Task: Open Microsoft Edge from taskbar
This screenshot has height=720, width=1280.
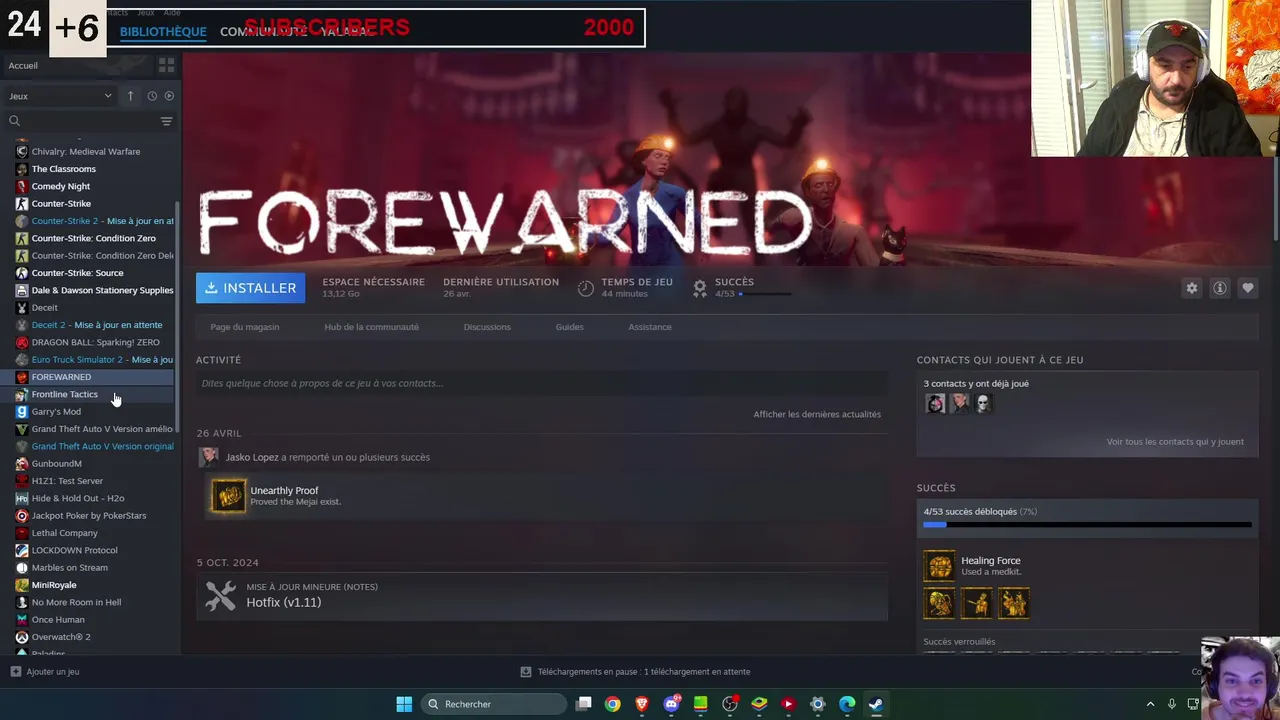Action: coord(847,704)
